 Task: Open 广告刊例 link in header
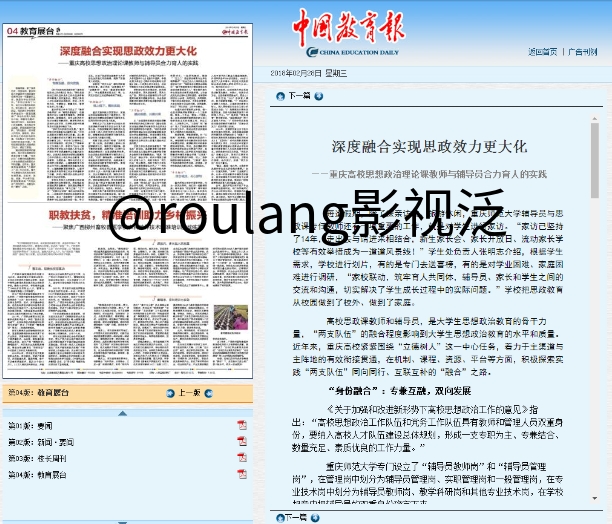583,52
